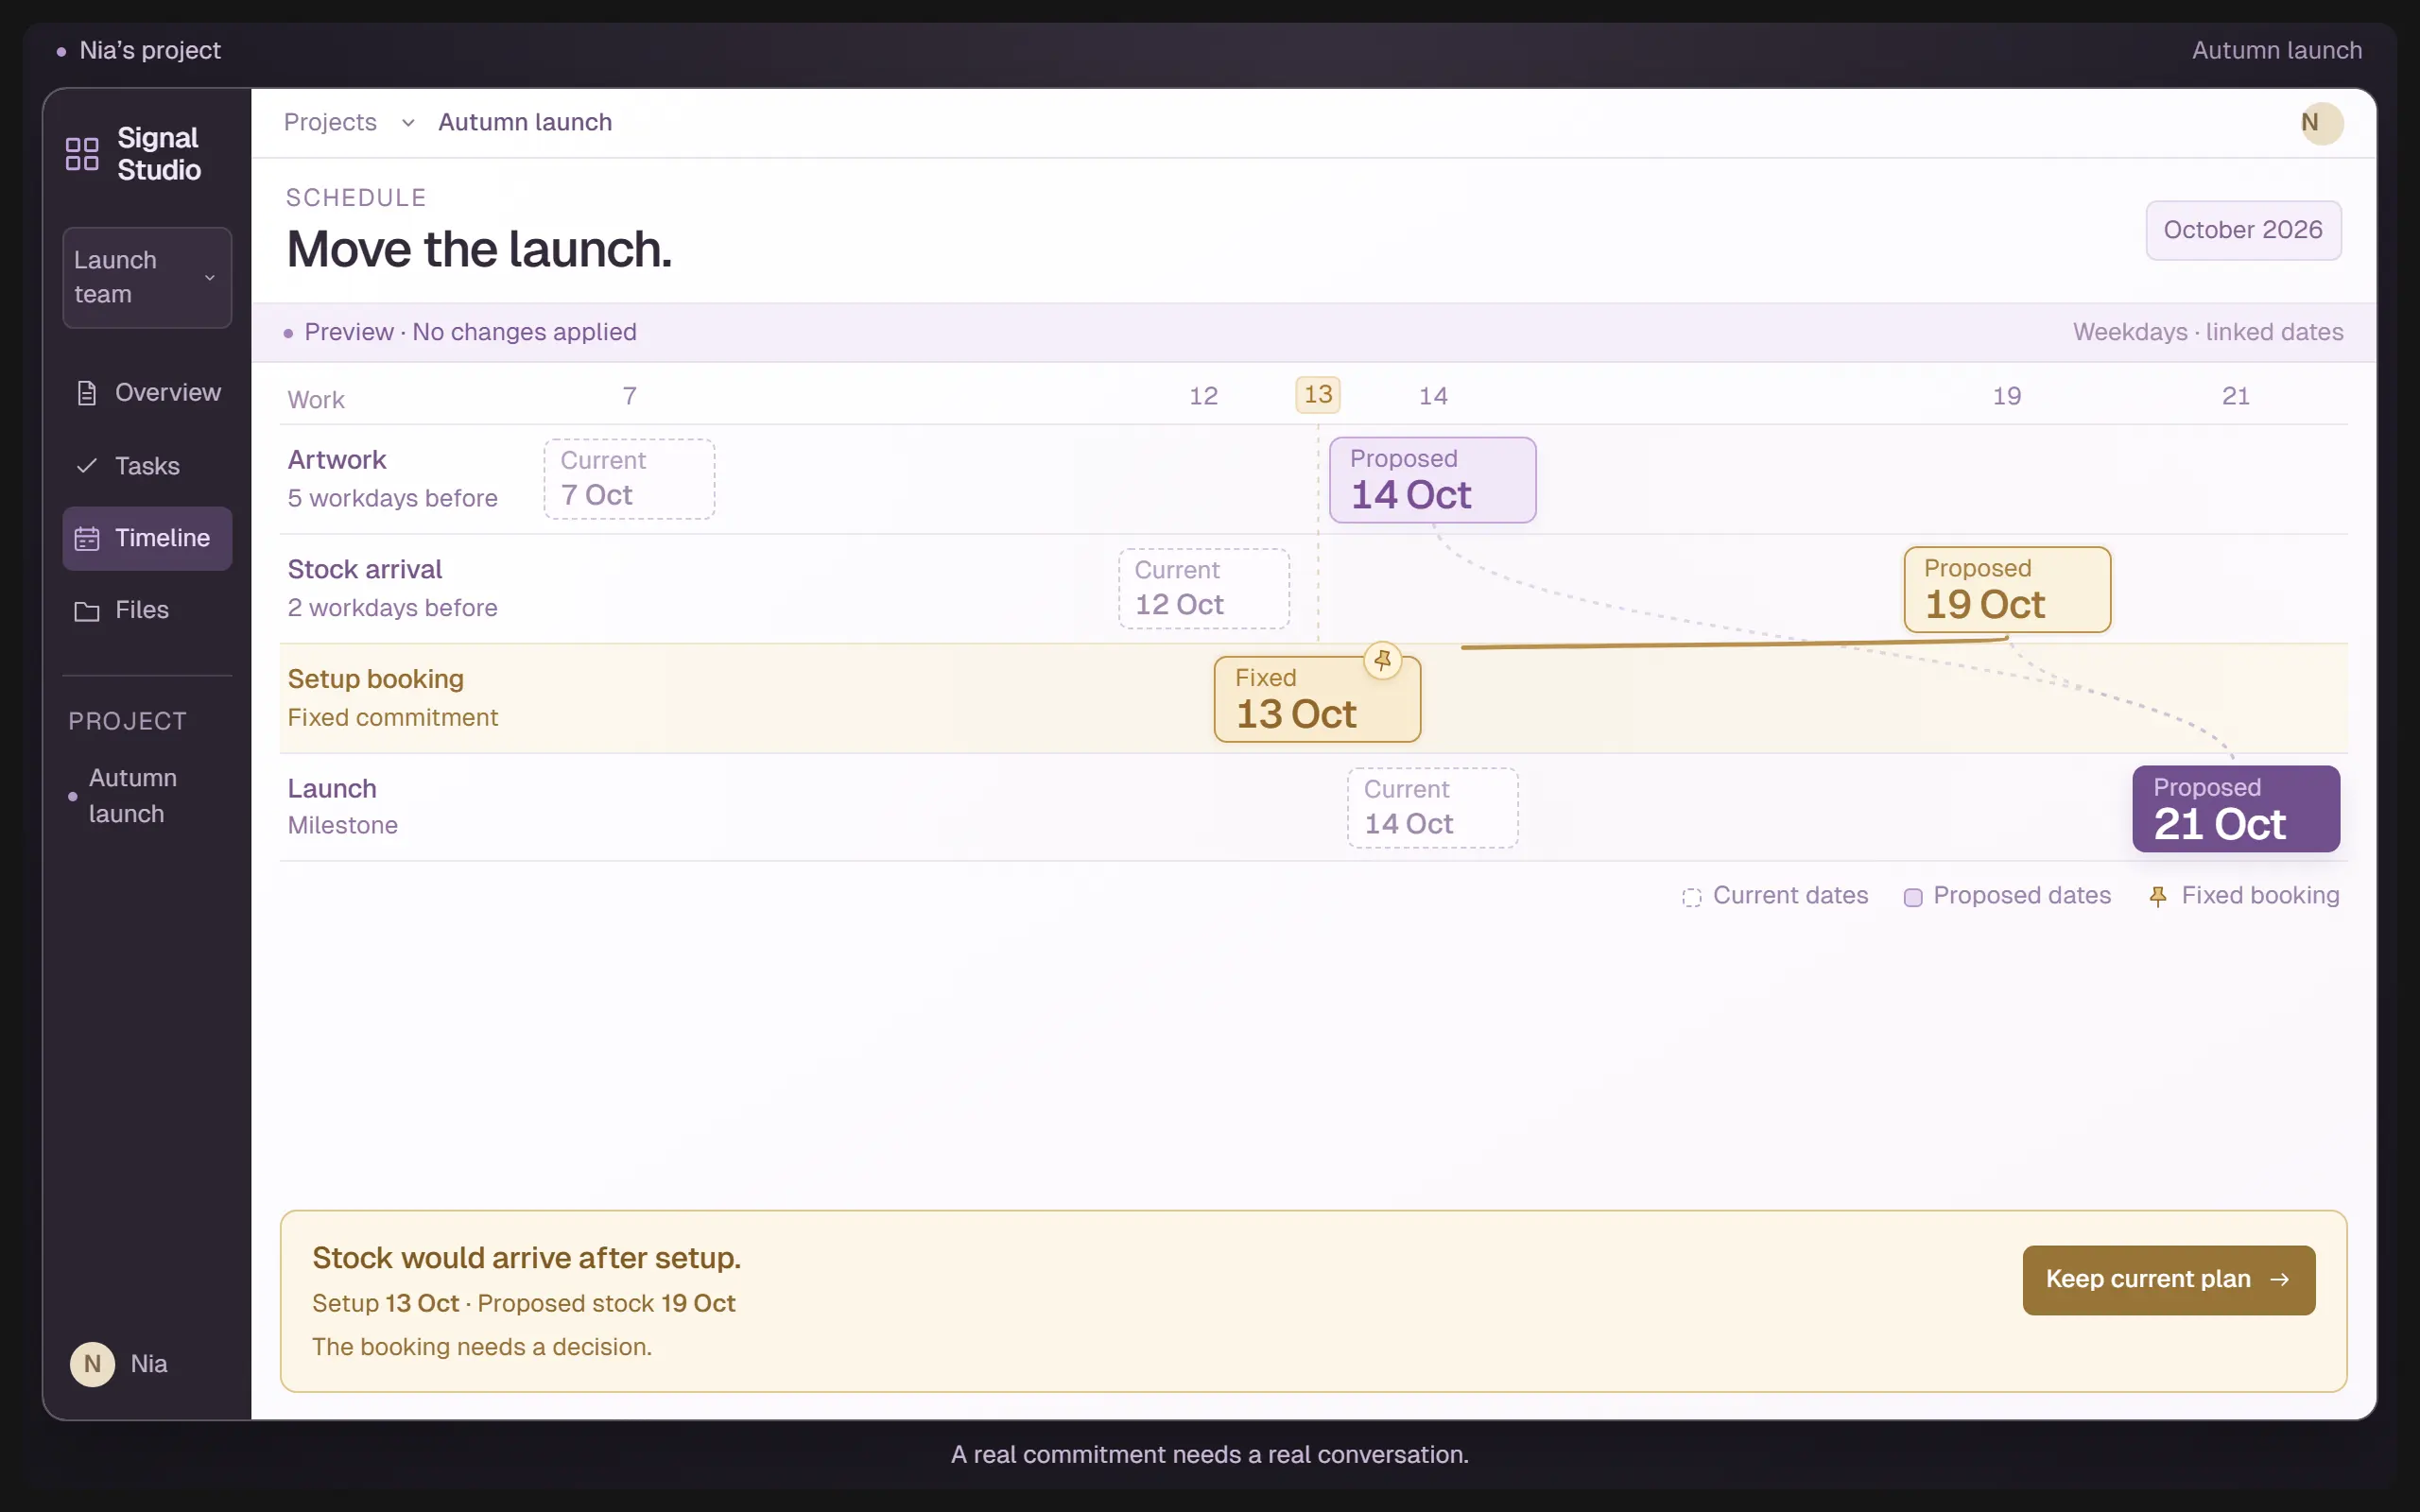The width and height of the screenshot is (2420, 1512).
Task: Click the "Fixed commitment" label
Action: [x=392, y=718]
